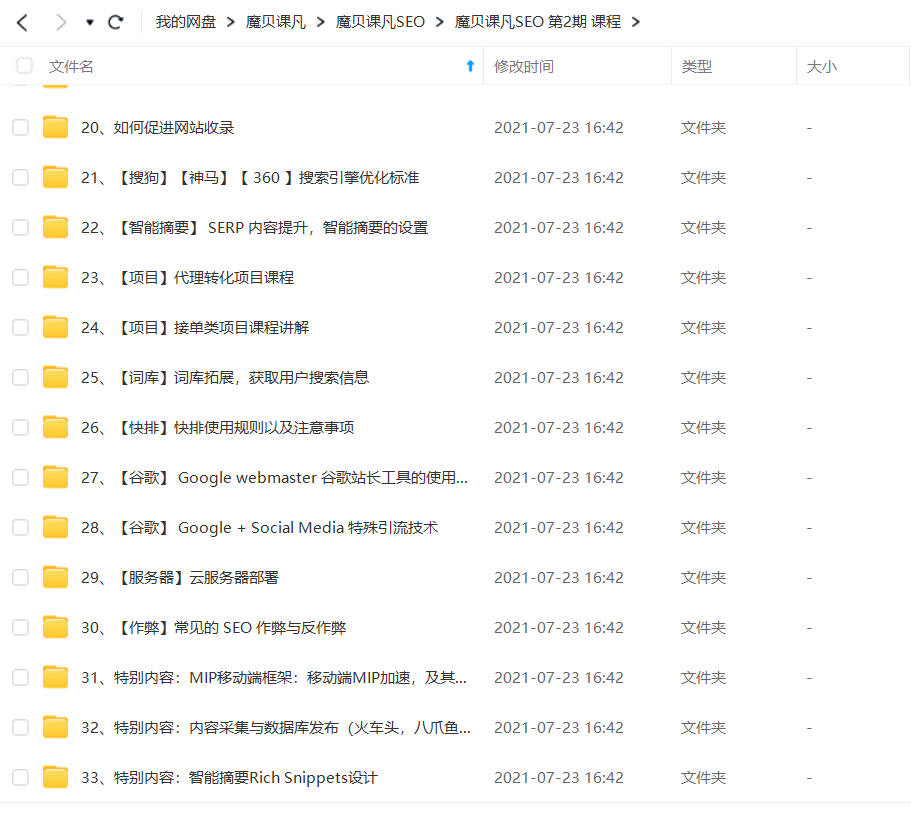911x814 pixels.
Task: Sort by 文件名 column header
Action: click(x=71, y=66)
